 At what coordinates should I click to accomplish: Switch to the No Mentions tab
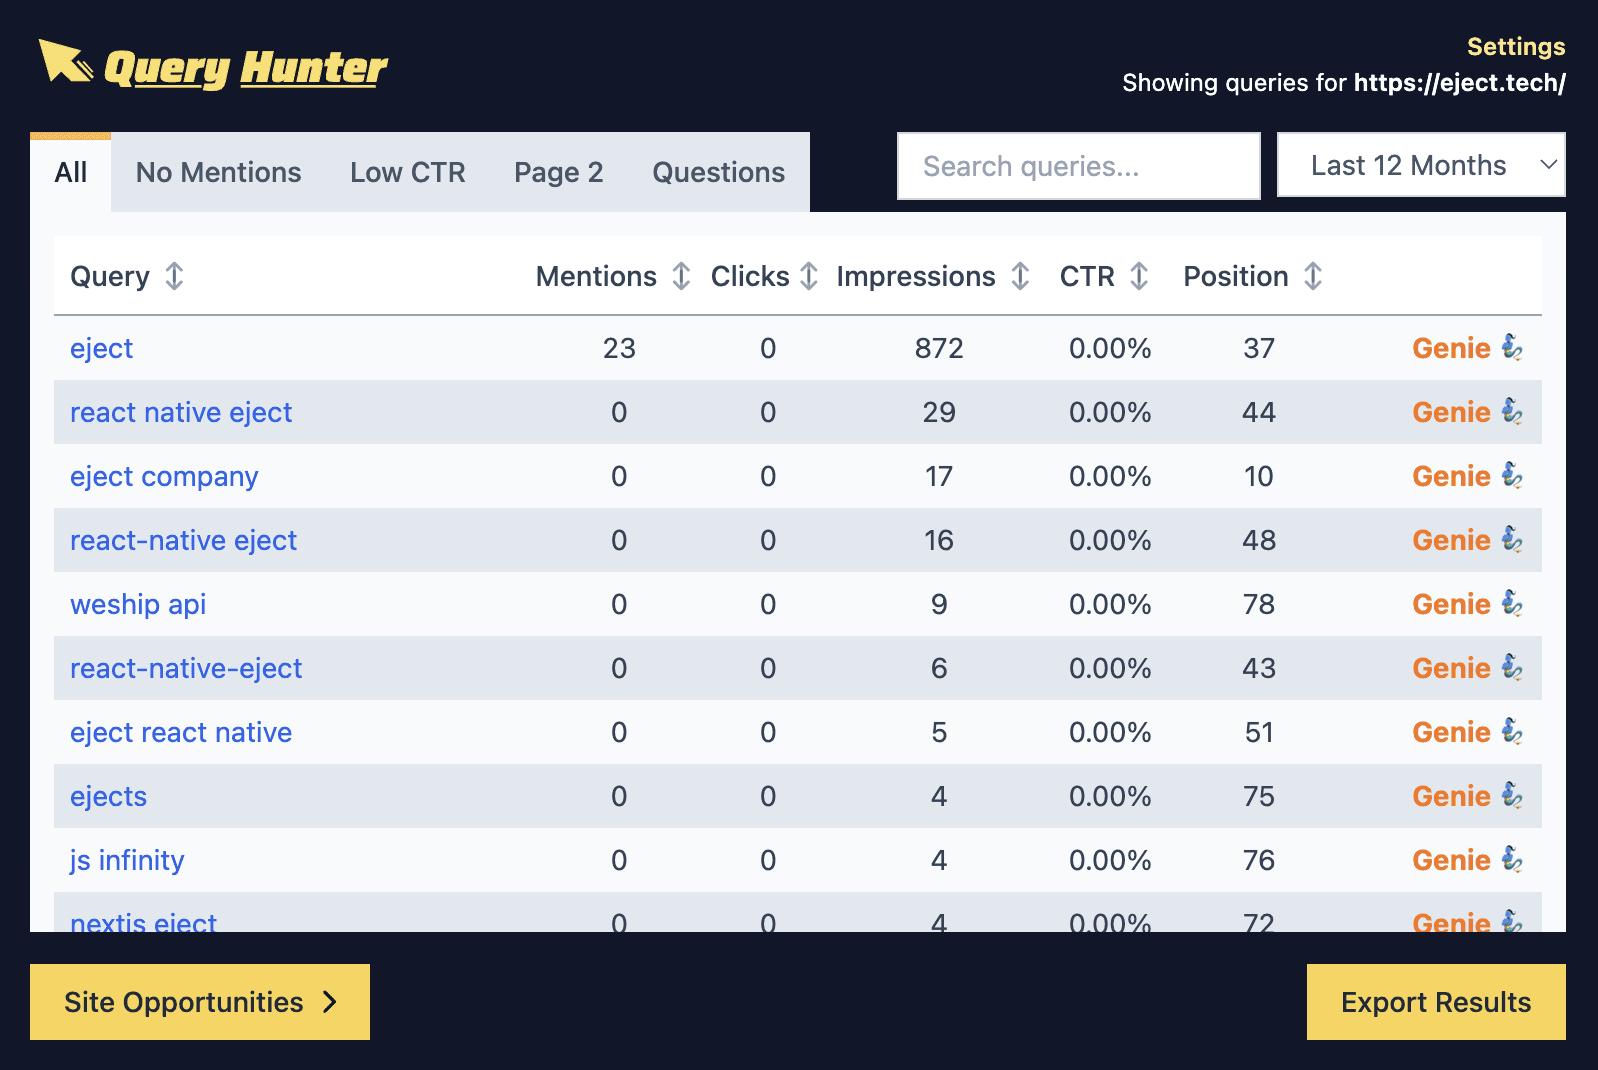(218, 172)
